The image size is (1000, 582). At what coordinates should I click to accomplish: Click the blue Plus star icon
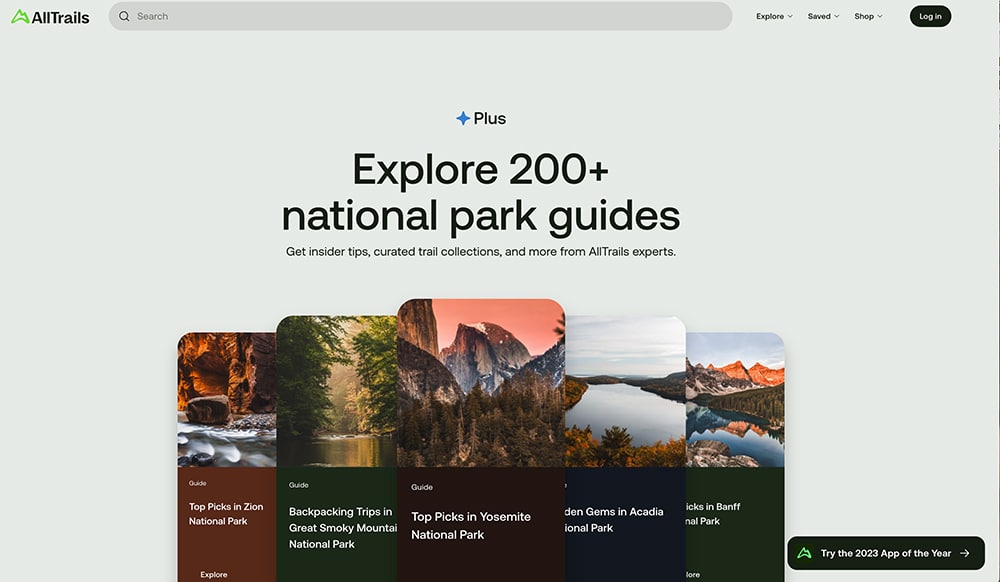(463, 118)
